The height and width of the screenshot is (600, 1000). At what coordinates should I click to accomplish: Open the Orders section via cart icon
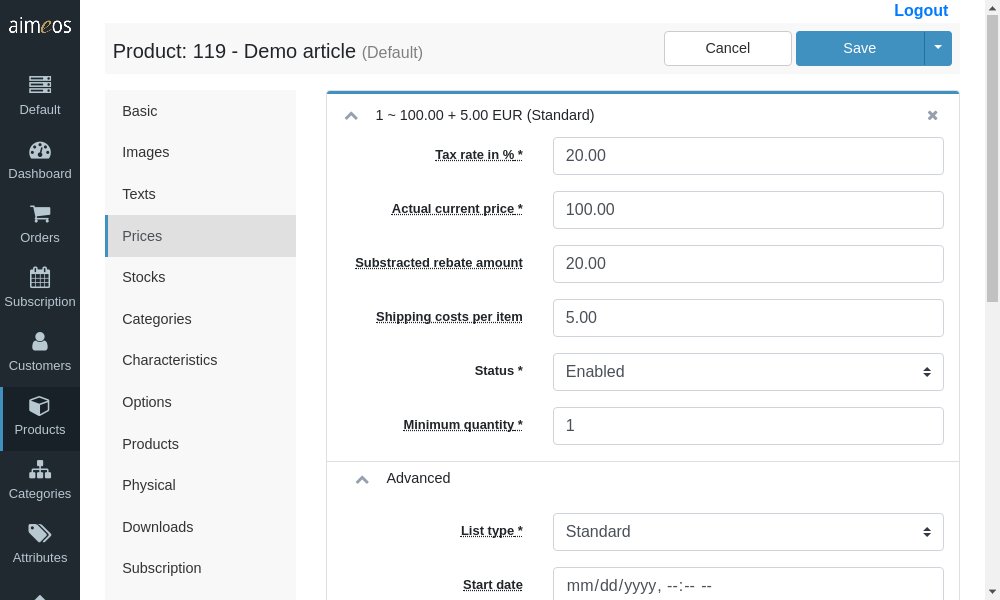coord(39,224)
